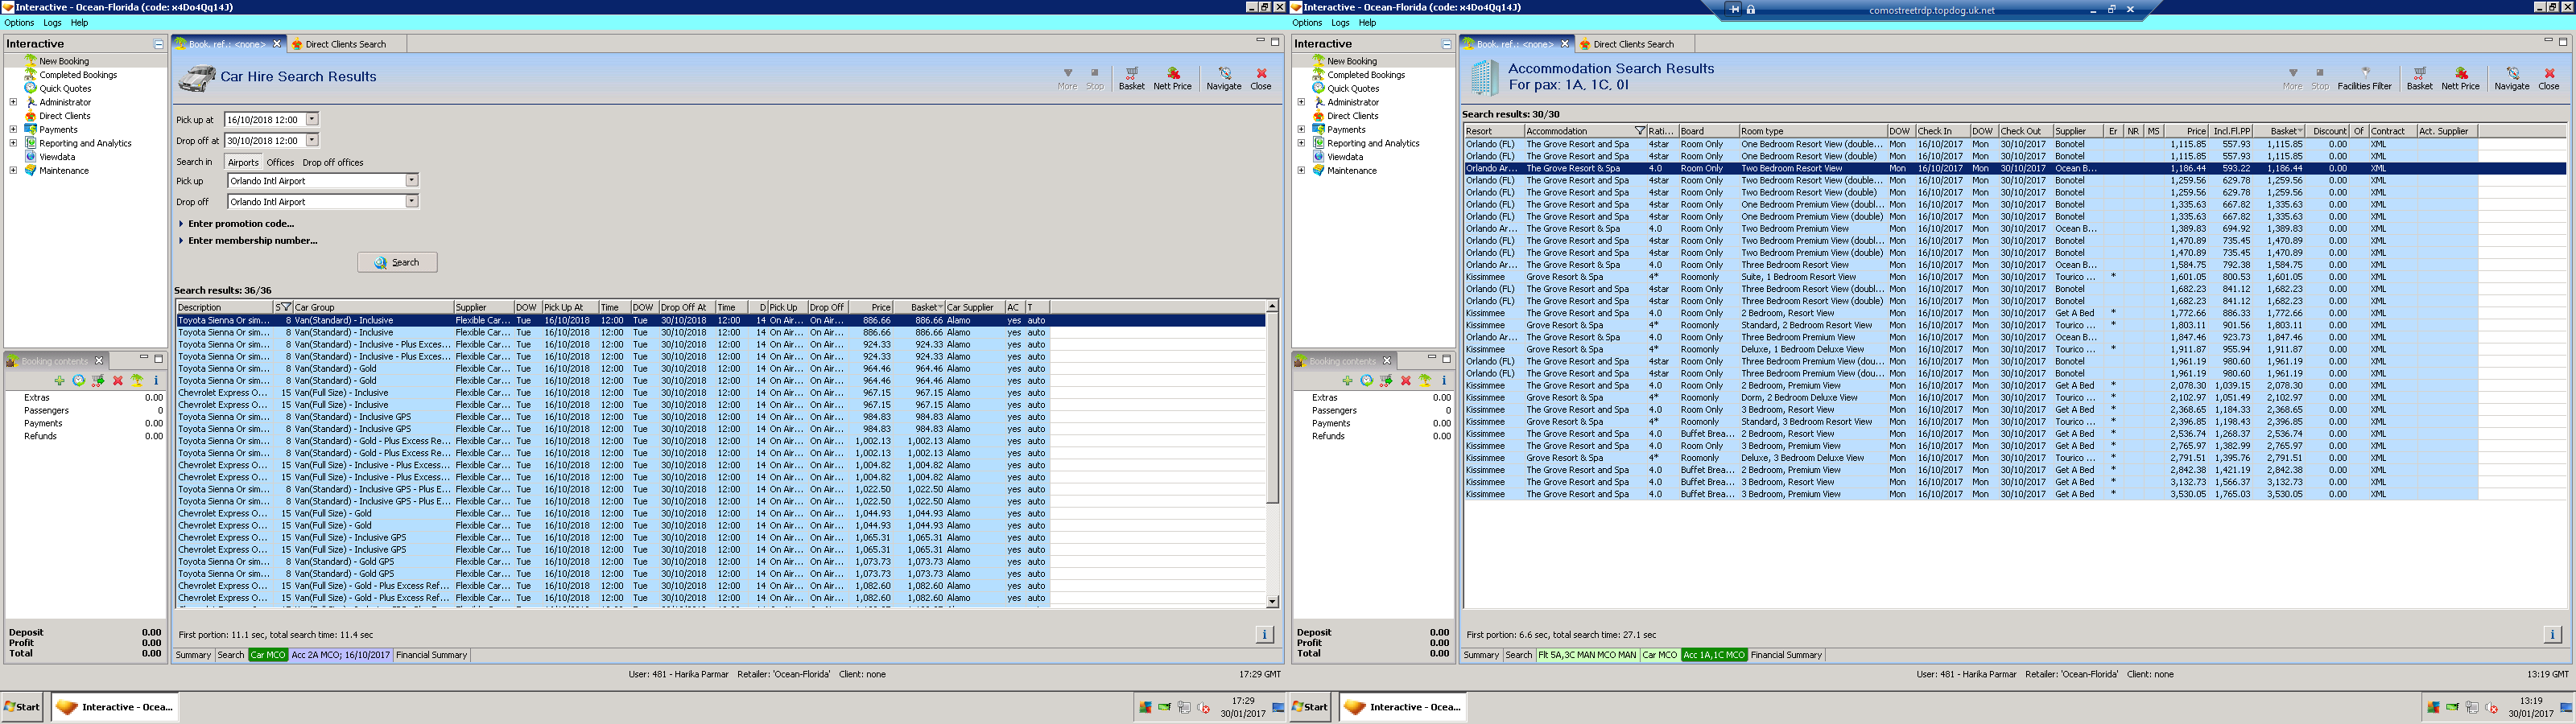Expand Enter promotion code section
2576x724 pixels.
[x=240, y=224]
